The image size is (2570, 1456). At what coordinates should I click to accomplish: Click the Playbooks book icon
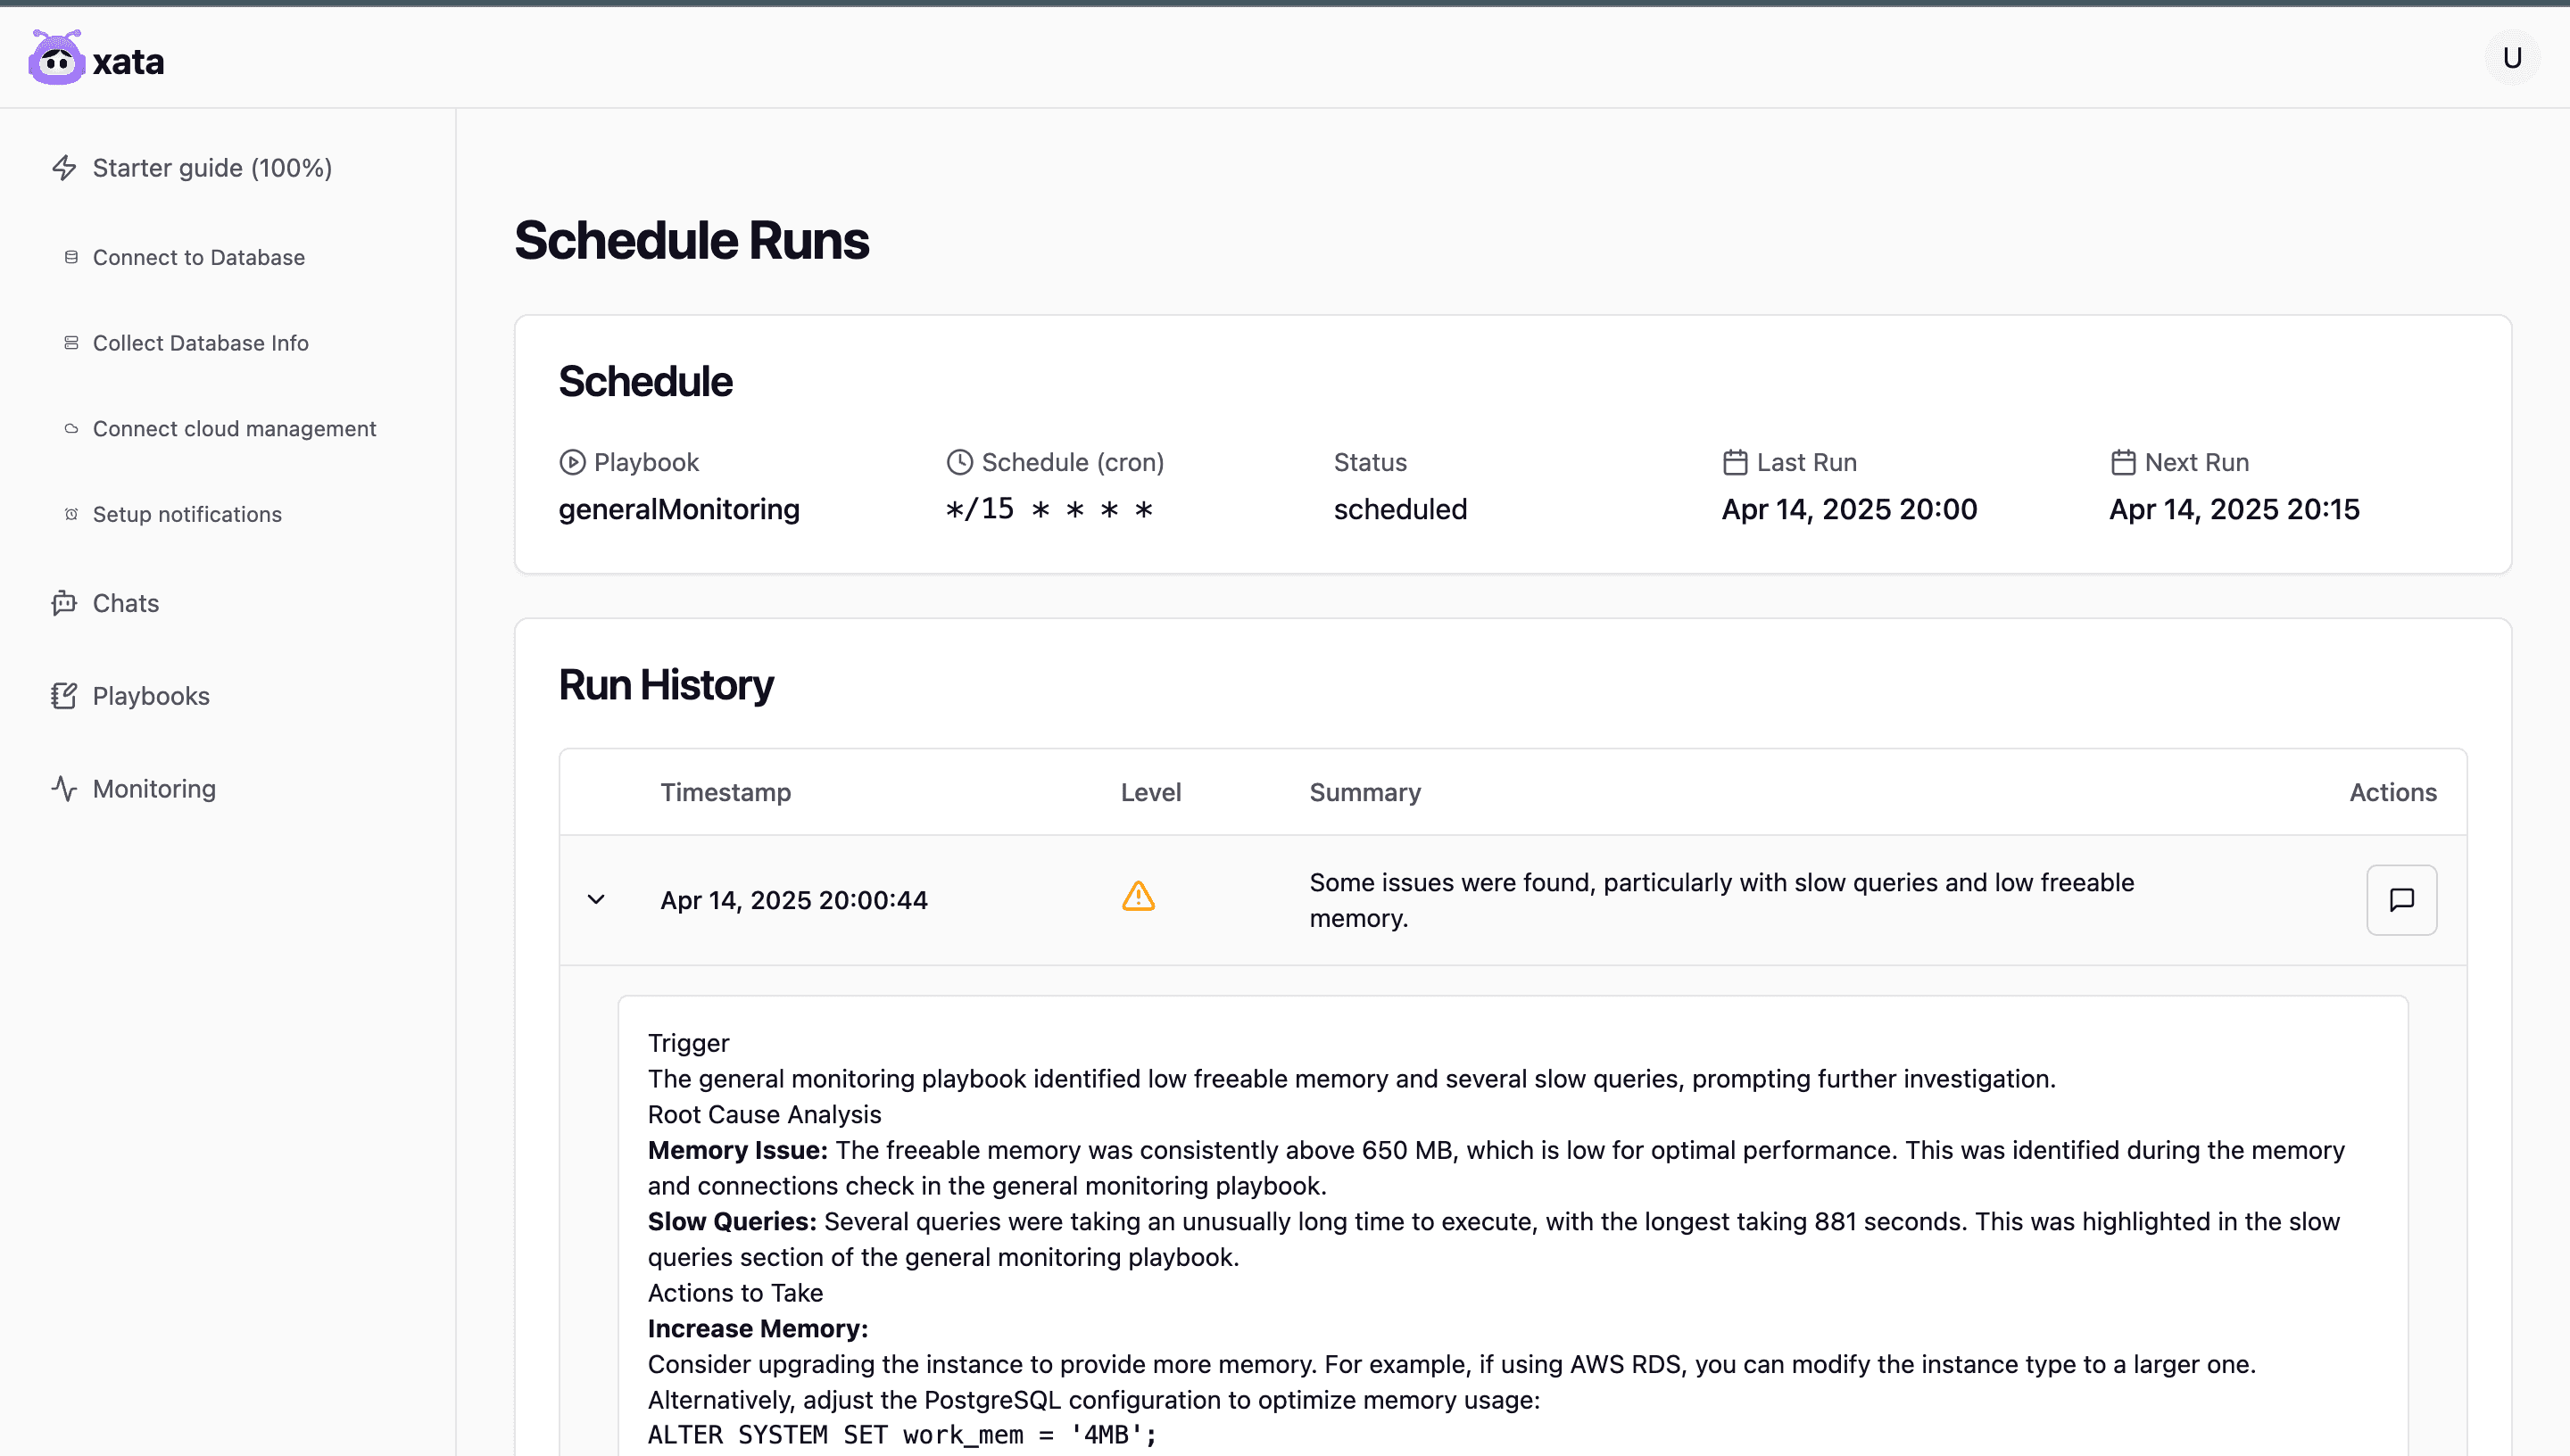click(63, 695)
